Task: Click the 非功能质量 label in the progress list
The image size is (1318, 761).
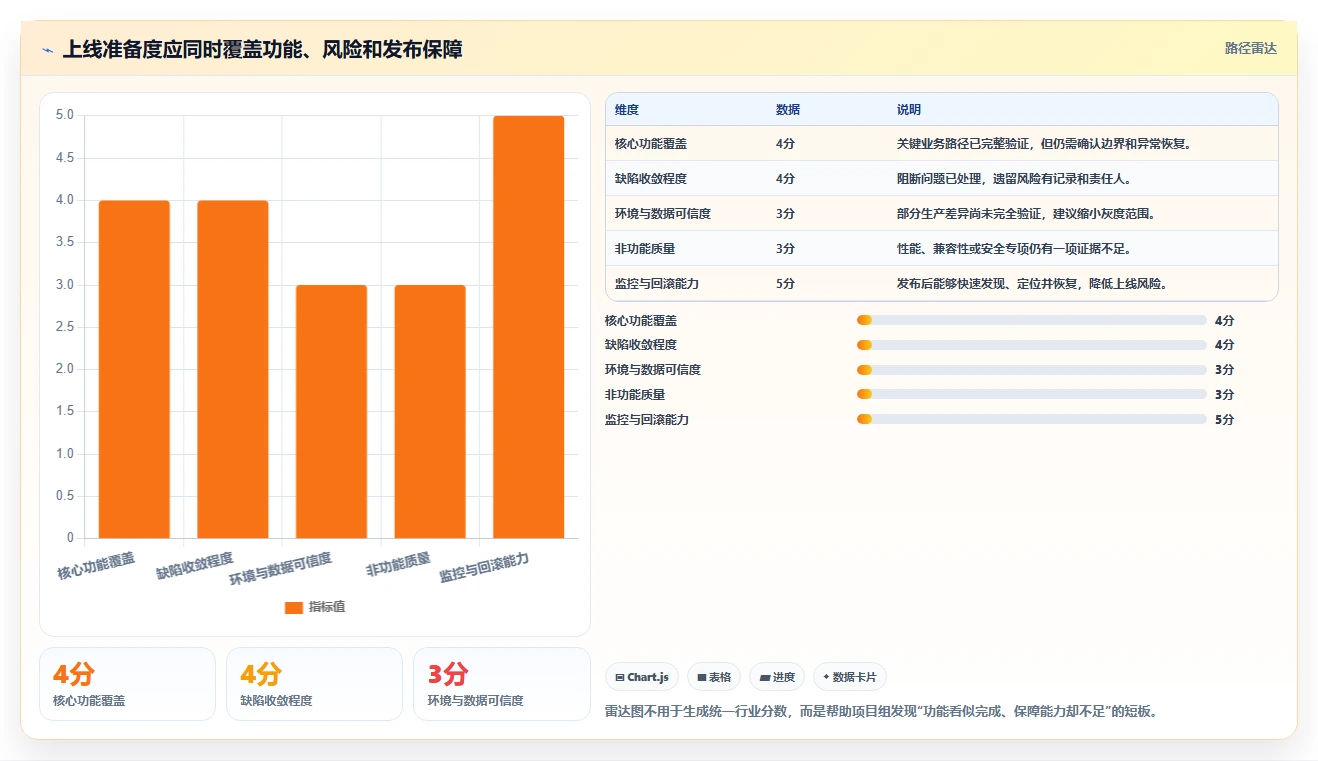Action: click(635, 395)
